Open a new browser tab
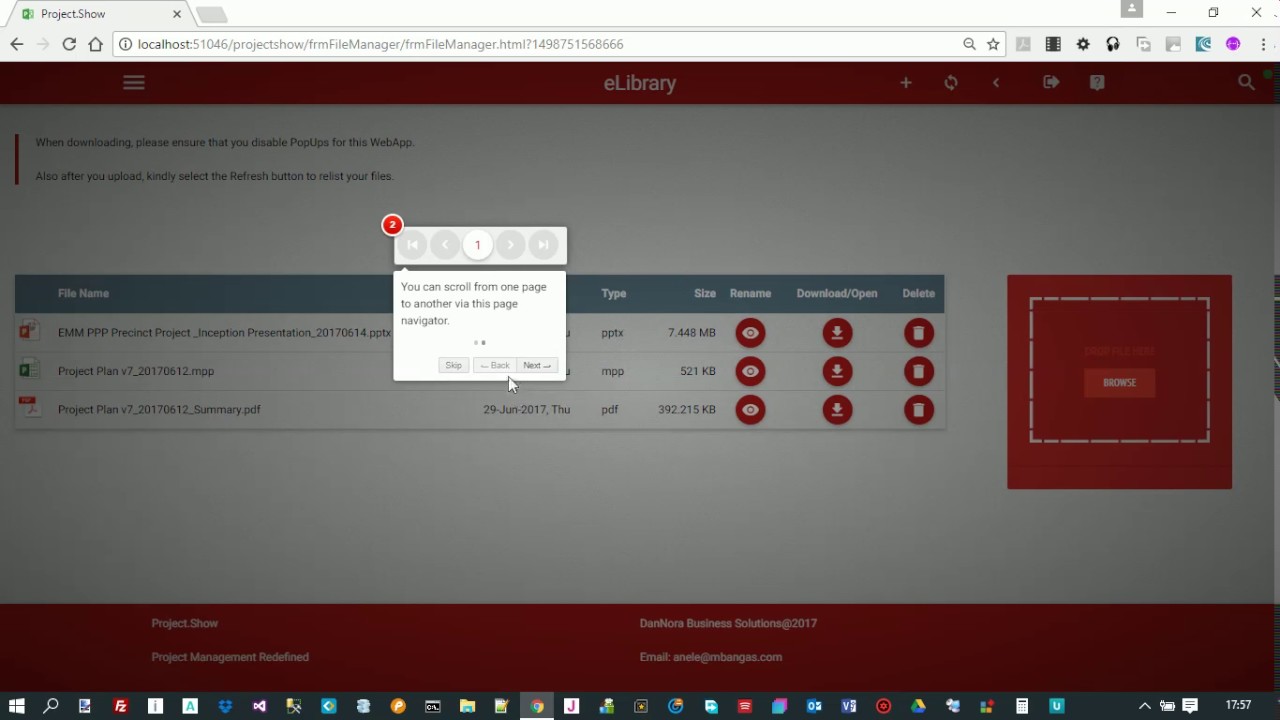 click(x=211, y=14)
